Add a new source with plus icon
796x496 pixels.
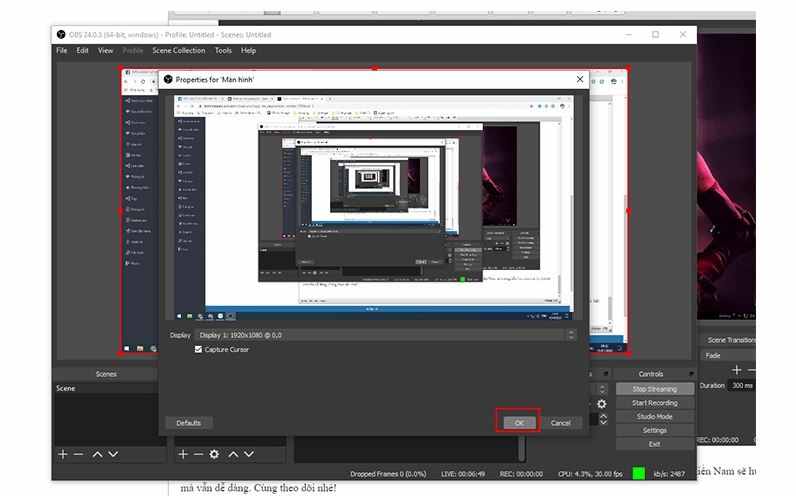pos(182,454)
